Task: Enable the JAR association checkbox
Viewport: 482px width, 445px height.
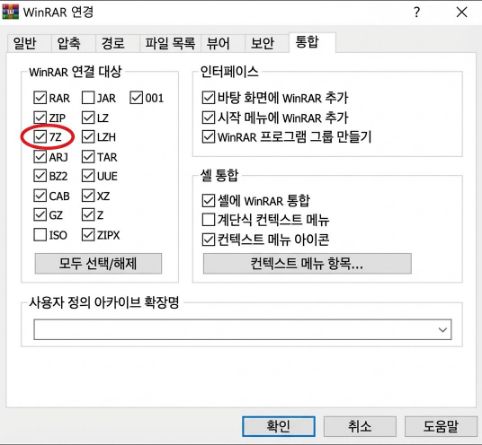Action: (x=88, y=98)
